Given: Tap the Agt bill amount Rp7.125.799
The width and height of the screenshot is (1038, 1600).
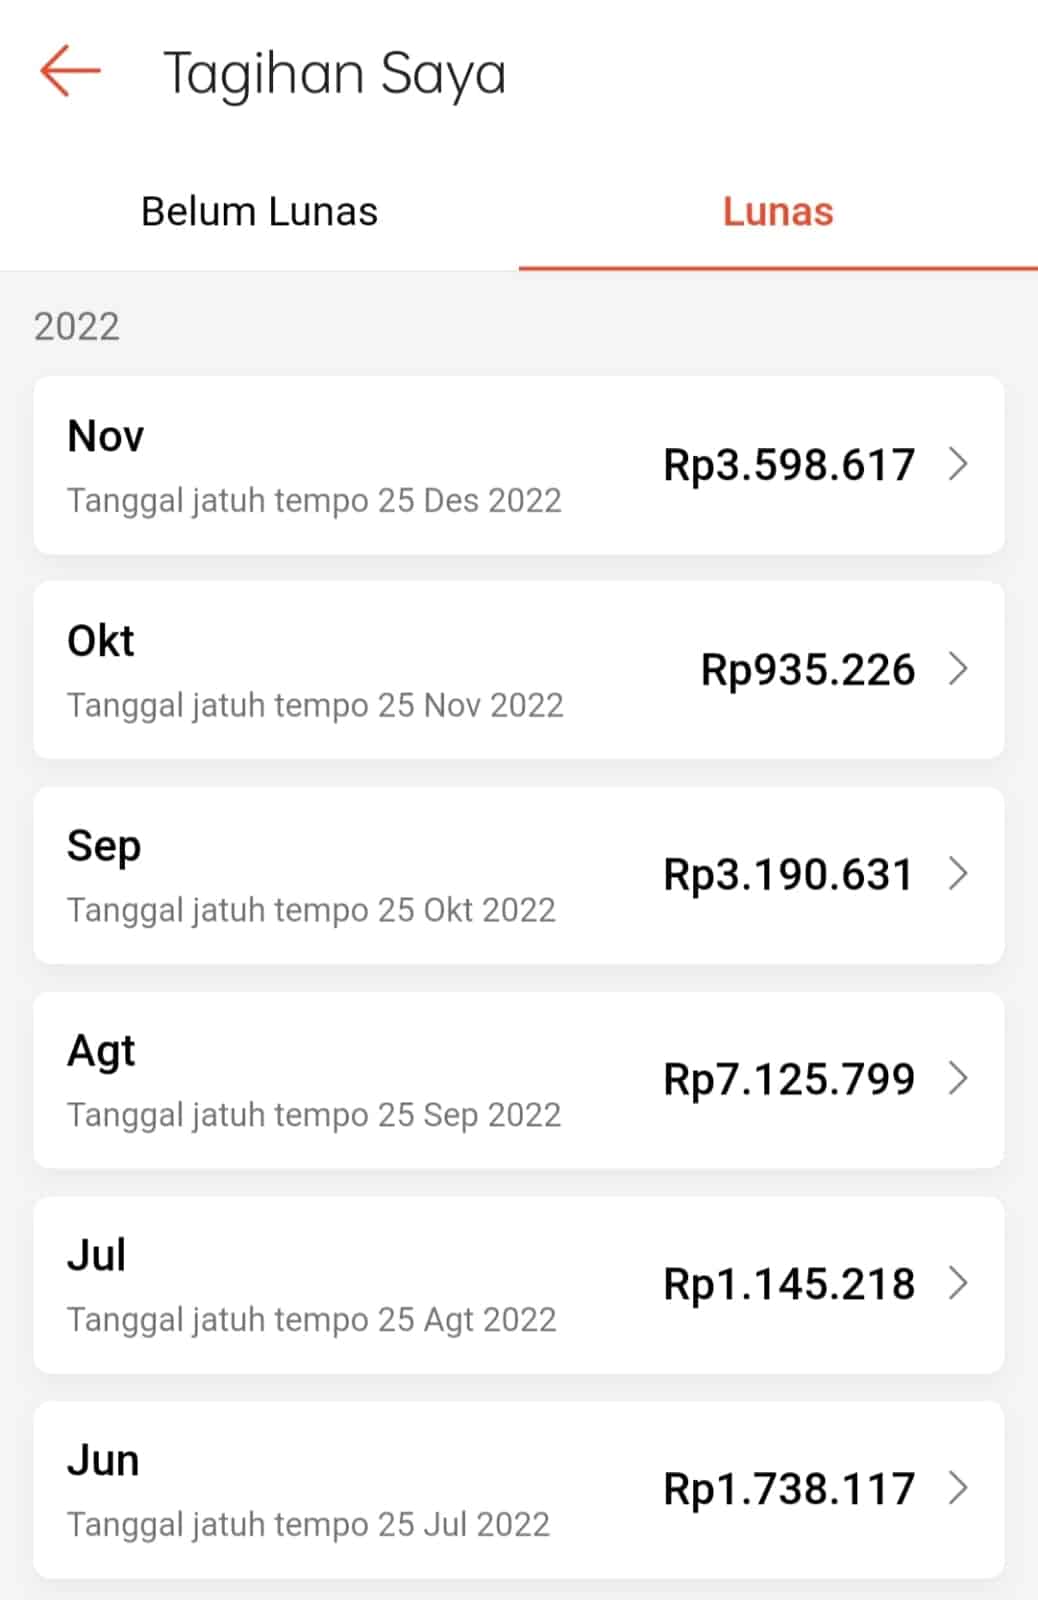Looking at the screenshot, I should pyautogui.click(x=789, y=1080).
